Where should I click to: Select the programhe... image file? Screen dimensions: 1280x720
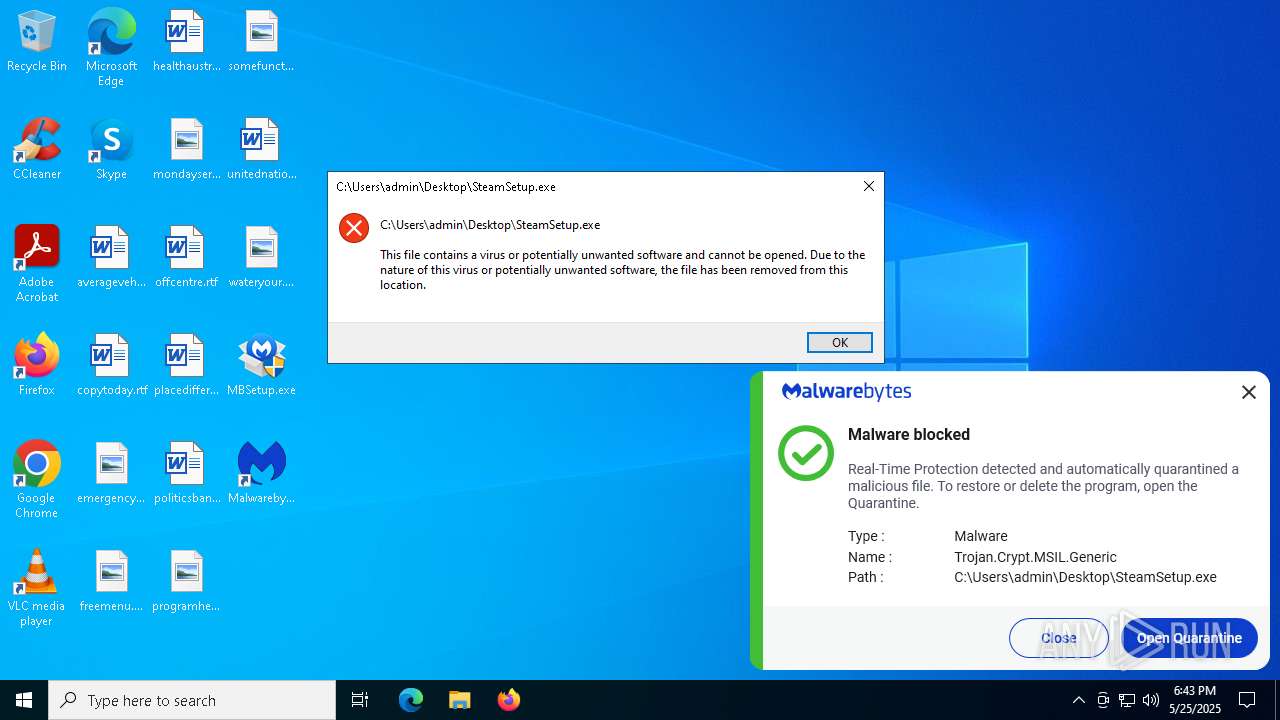point(186,580)
